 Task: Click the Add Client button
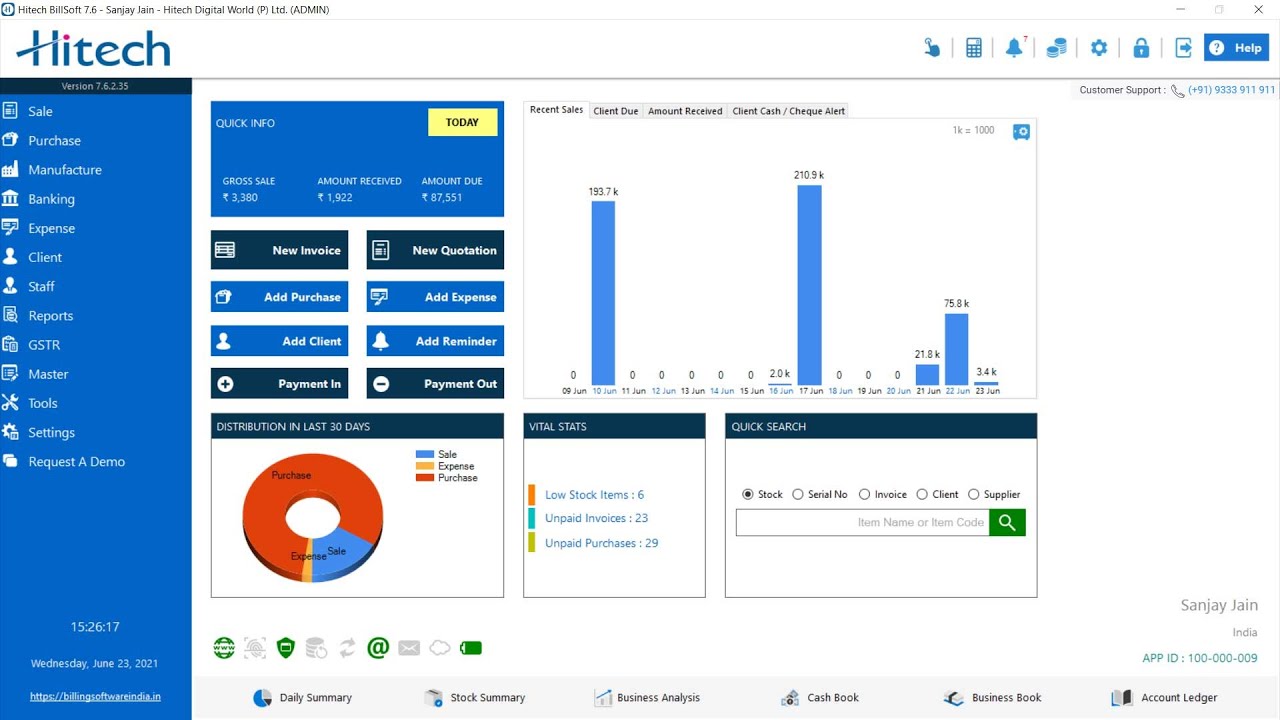279,341
